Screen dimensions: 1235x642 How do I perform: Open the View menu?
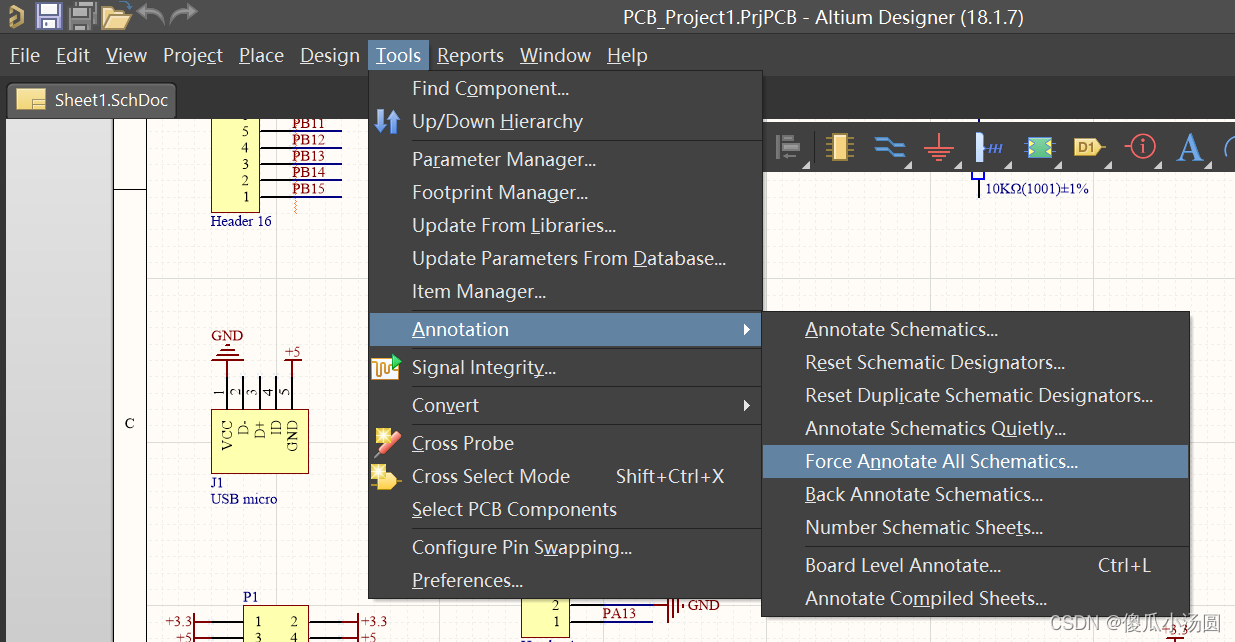click(x=126, y=55)
